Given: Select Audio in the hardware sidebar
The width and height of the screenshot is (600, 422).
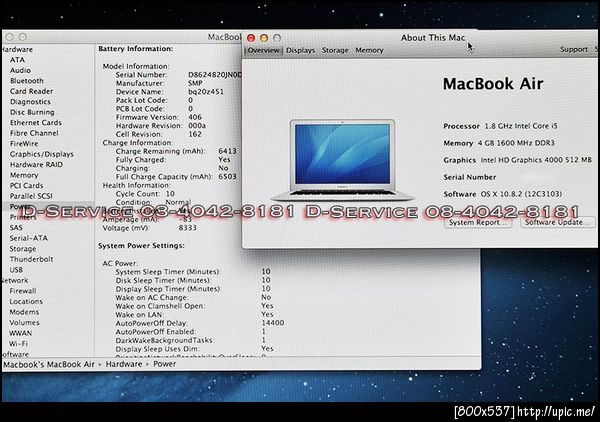Looking at the screenshot, I should click(20, 70).
